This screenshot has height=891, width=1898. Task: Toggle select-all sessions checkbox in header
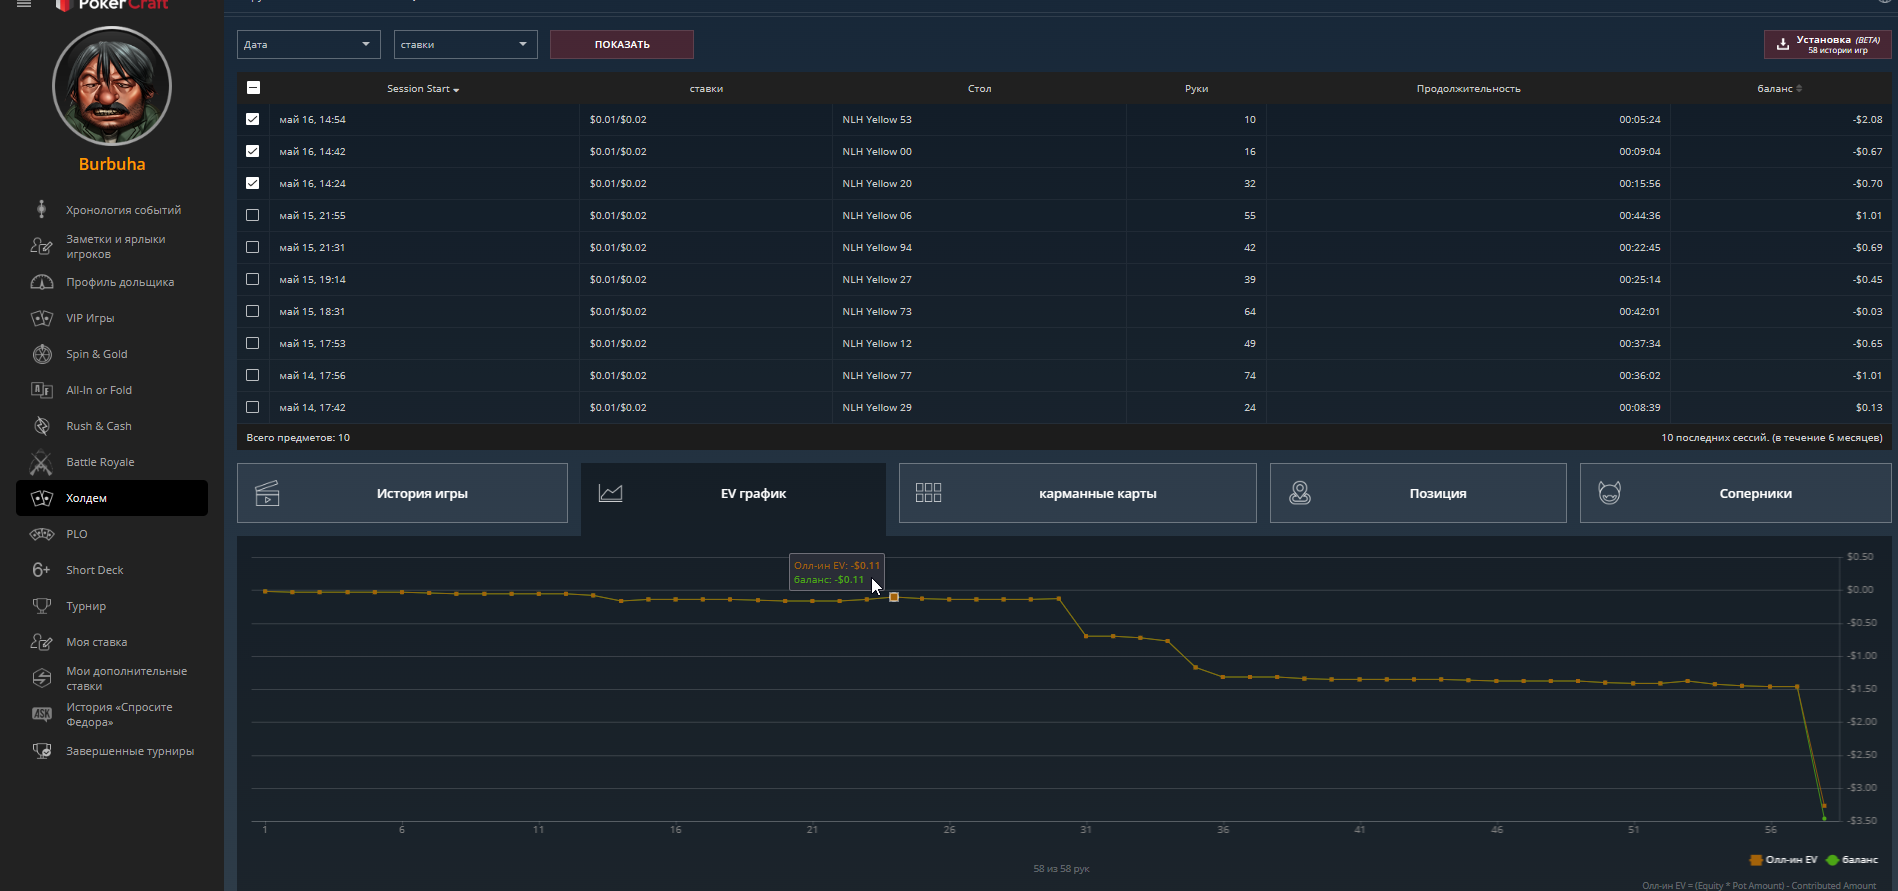(x=253, y=87)
